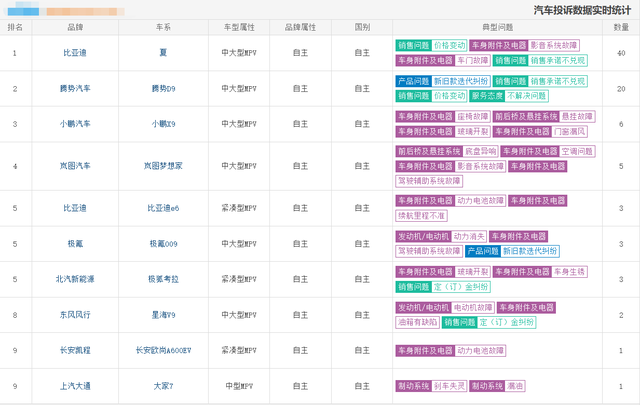Select 玻璃开裂 tag in the 极狐考拉 row
This screenshot has height=405, width=640.
coord(473,272)
